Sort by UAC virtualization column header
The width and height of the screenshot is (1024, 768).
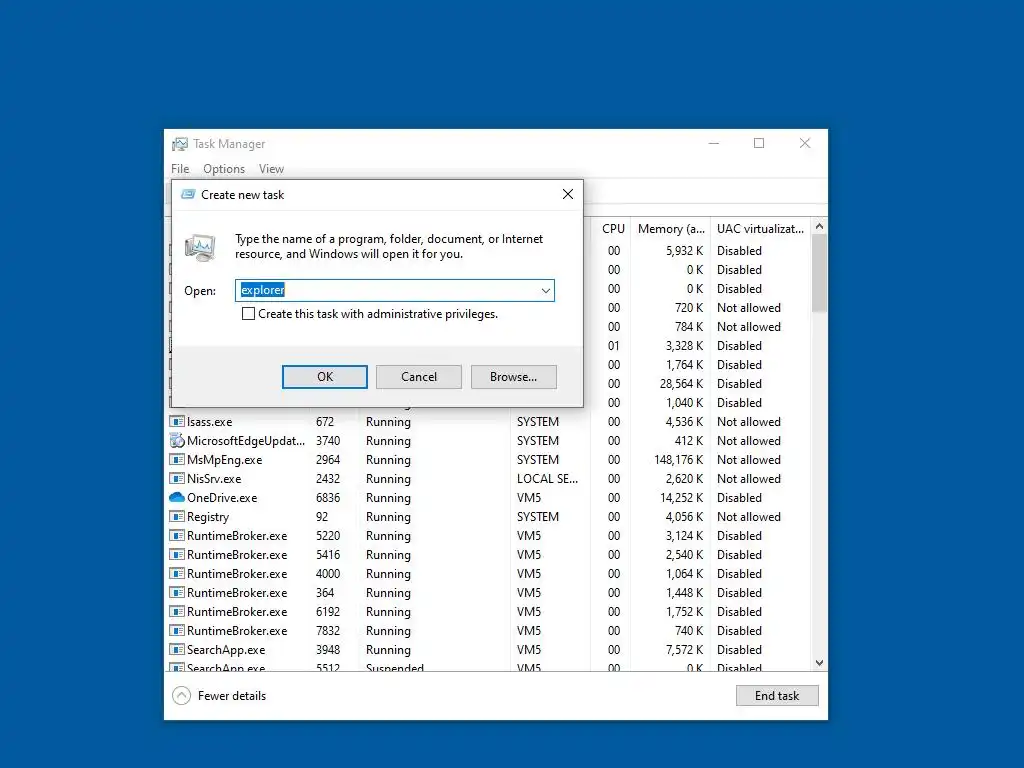click(x=760, y=229)
